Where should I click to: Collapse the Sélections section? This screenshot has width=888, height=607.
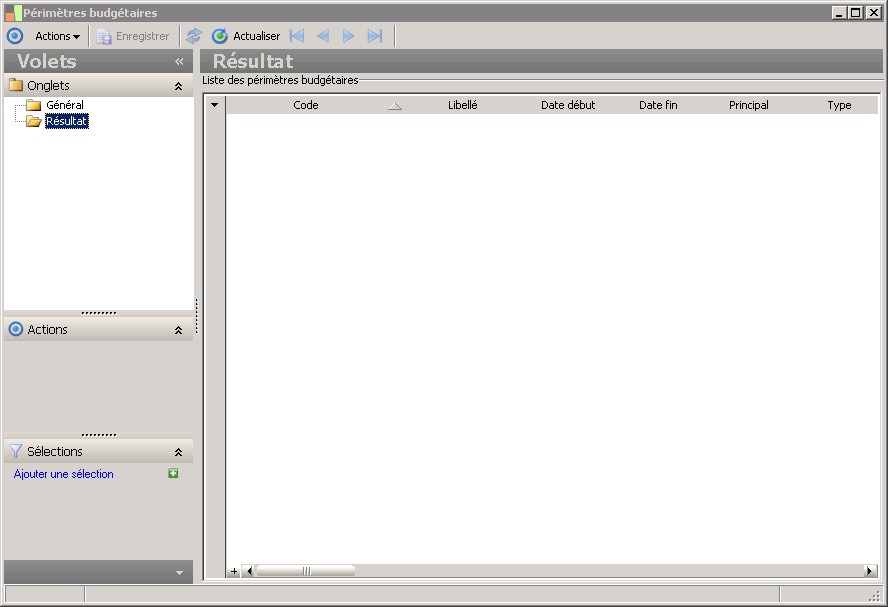[x=178, y=452]
